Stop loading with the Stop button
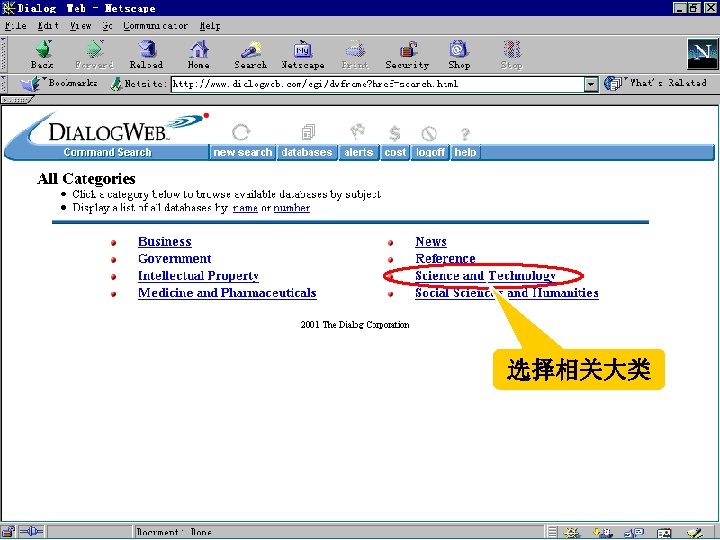Screen dimensions: 720x540 (512, 54)
